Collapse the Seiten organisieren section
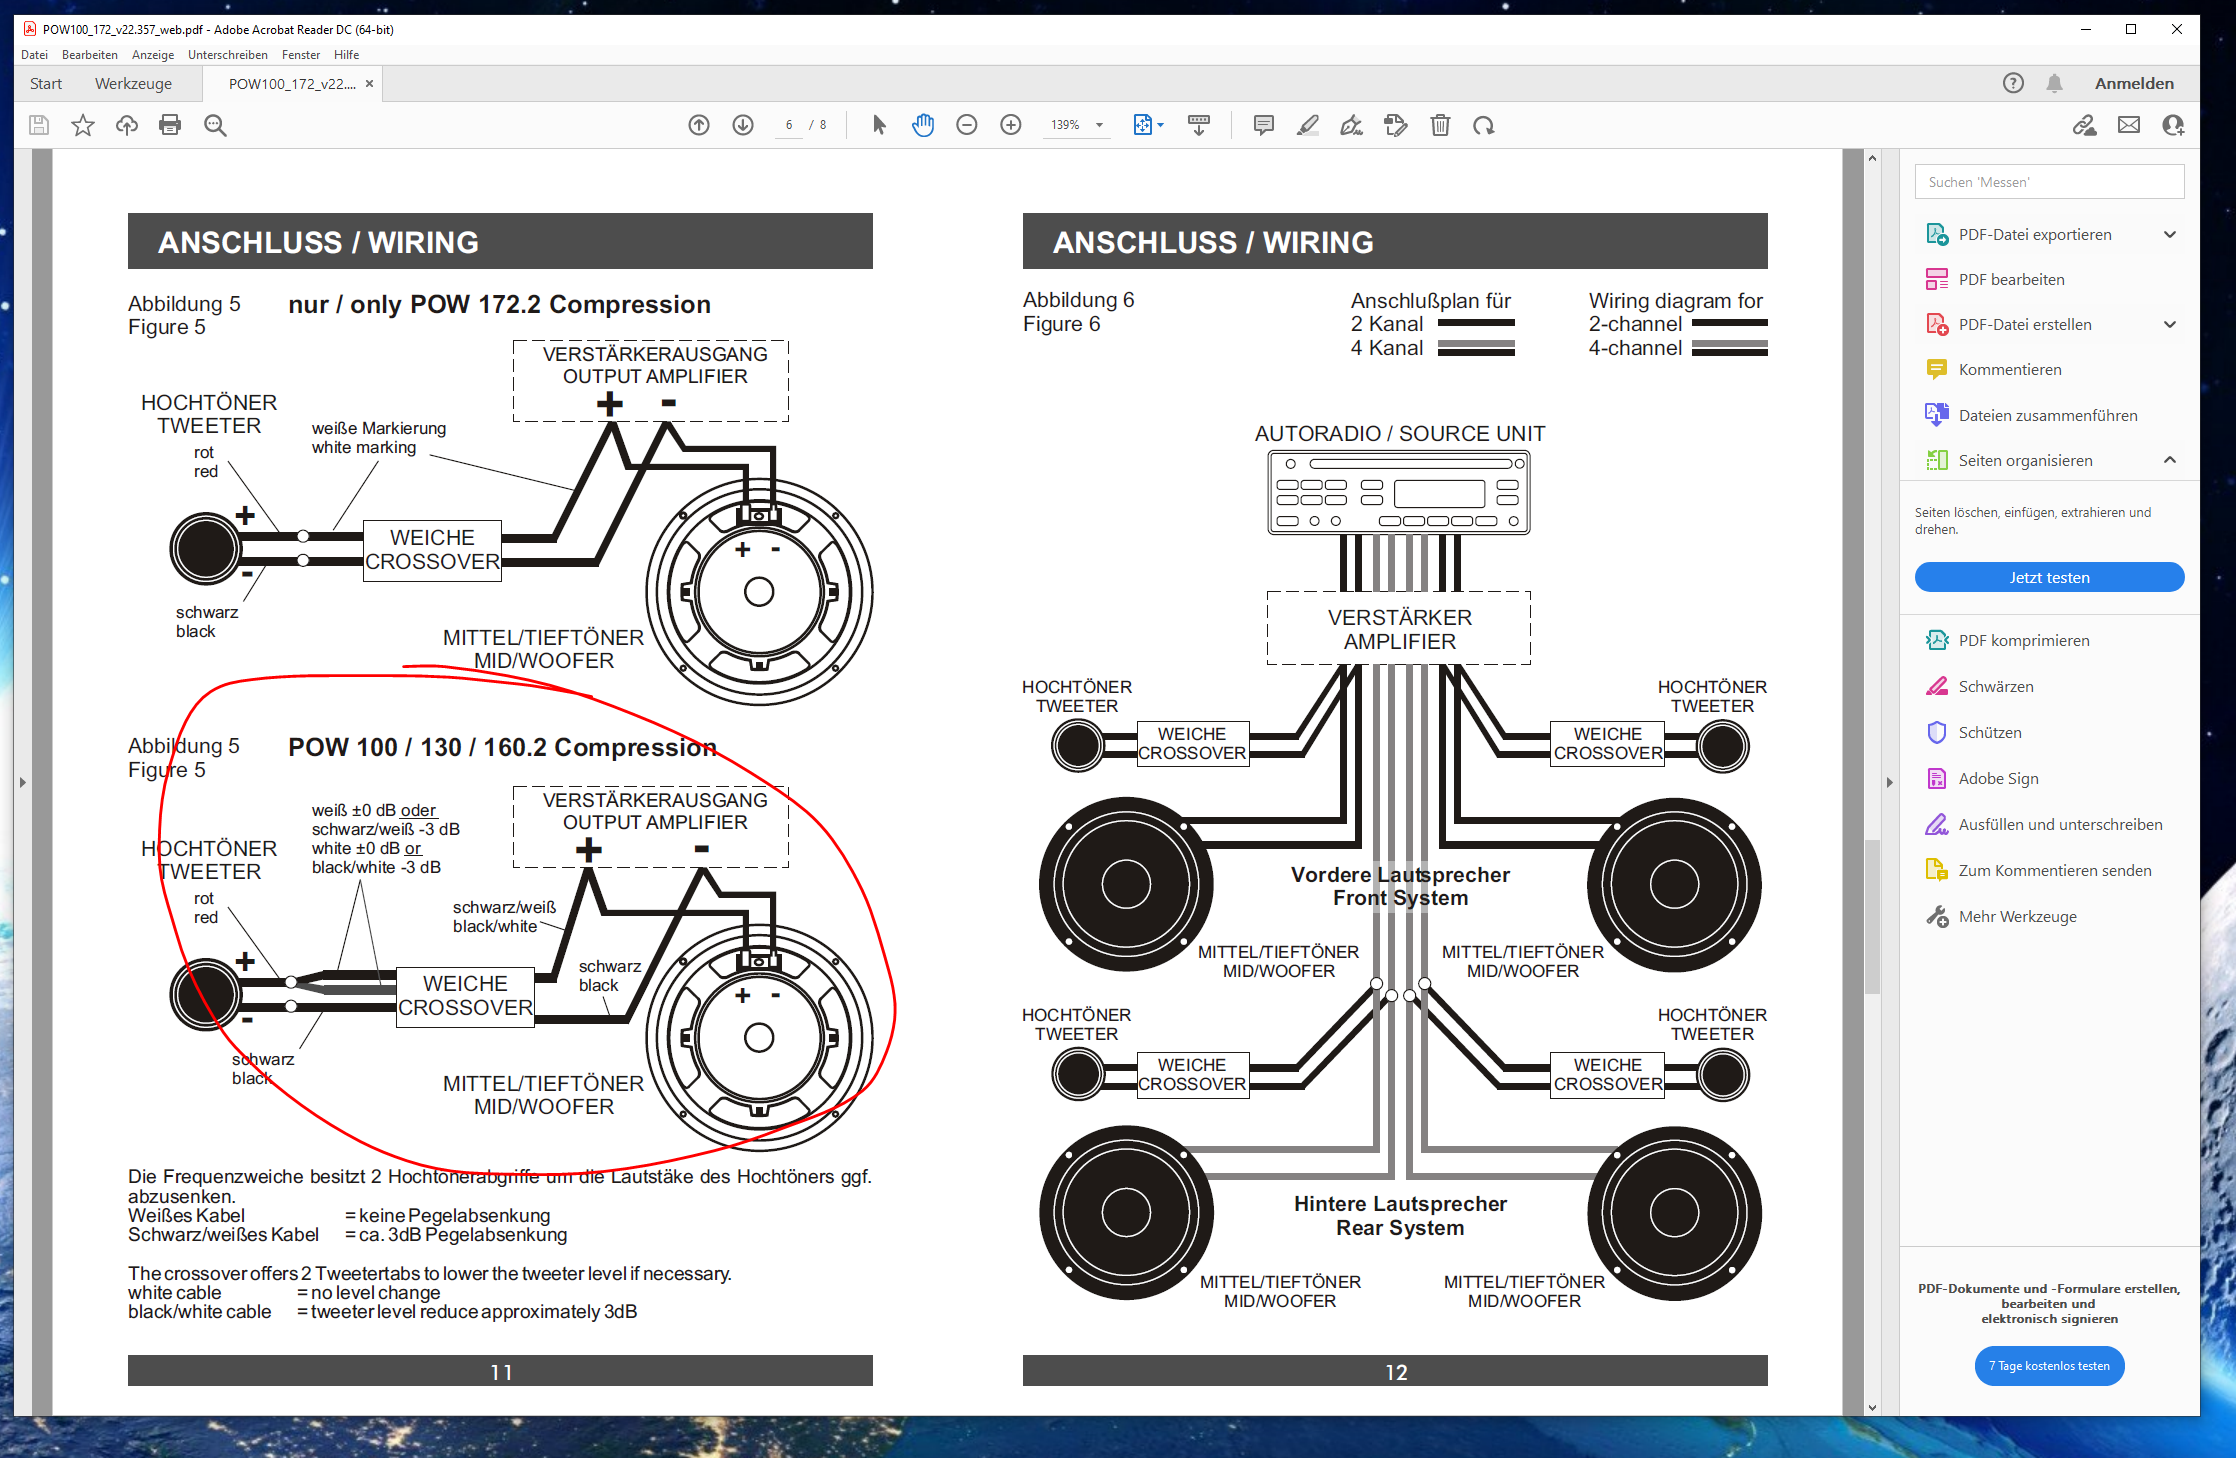 click(x=2169, y=460)
